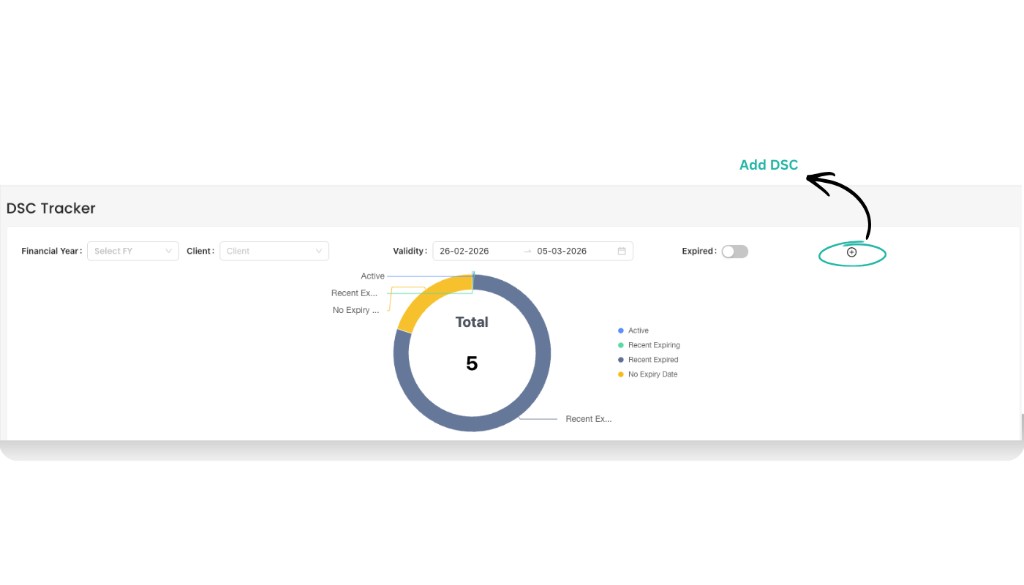This screenshot has height=585, width=1024.
Task: Click the chevron in Select FY box
Action: (x=167, y=251)
